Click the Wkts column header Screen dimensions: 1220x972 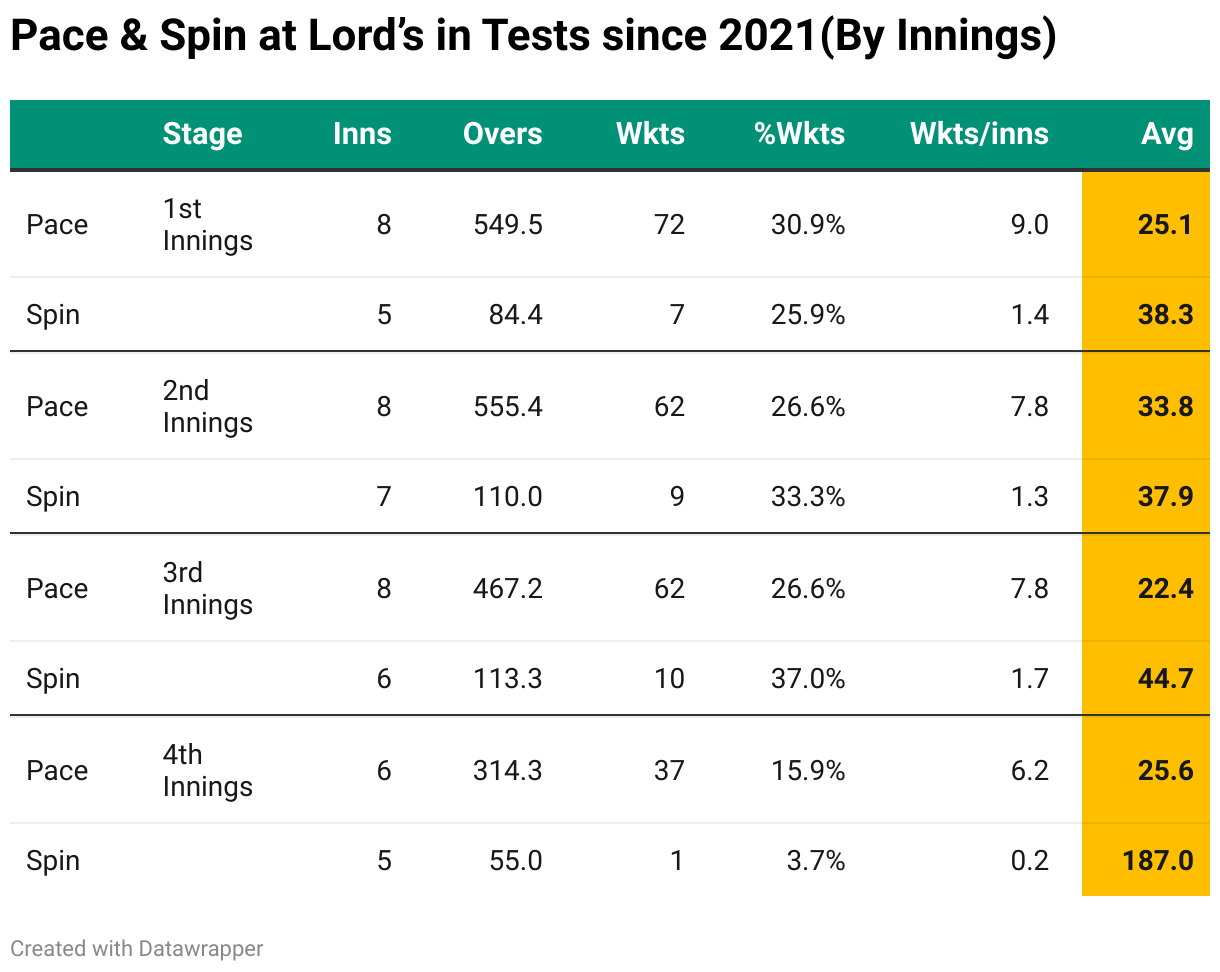click(x=650, y=134)
